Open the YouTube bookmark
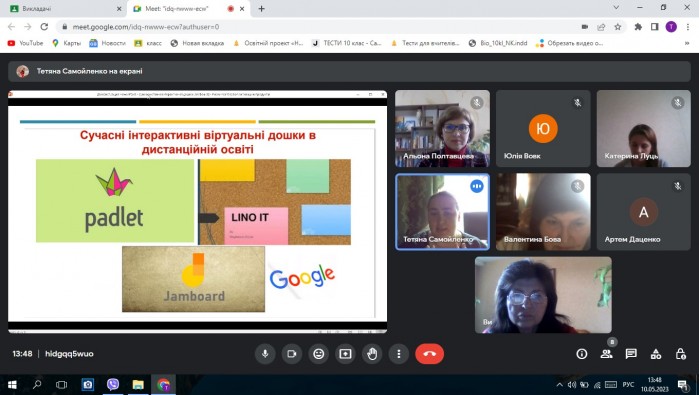The height and width of the screenshot is (395, 699). (25, 43)
